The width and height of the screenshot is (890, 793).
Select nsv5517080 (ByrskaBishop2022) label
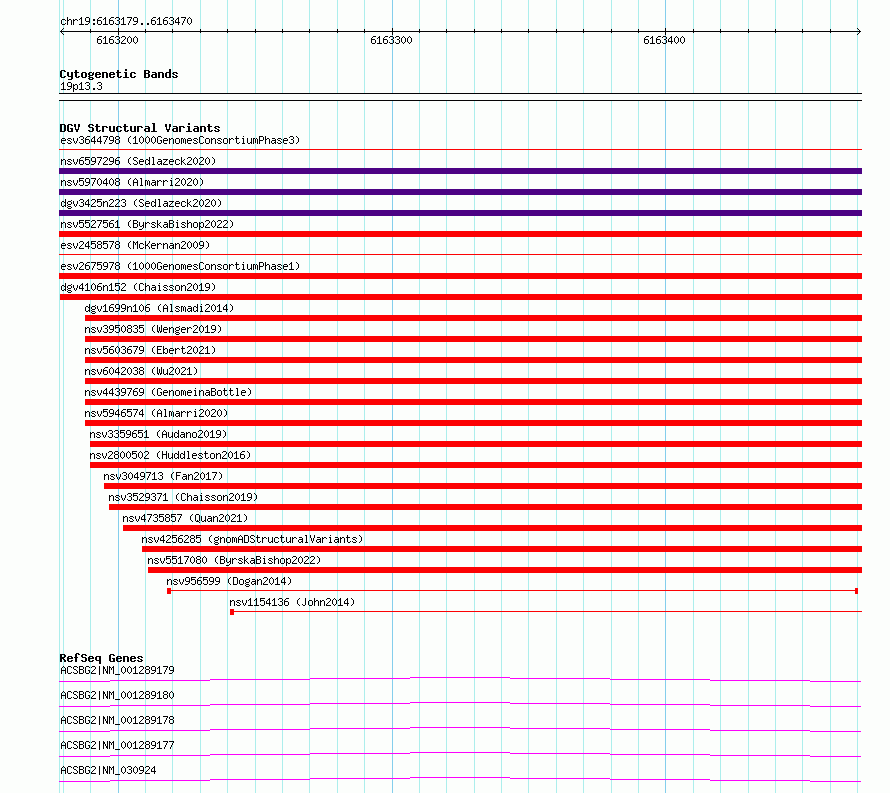[x=234, y=560]
